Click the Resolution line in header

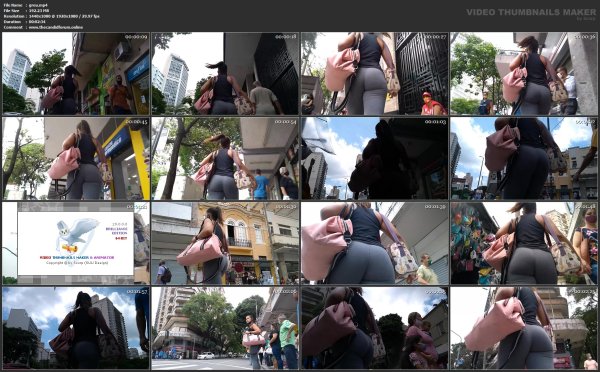51,16
